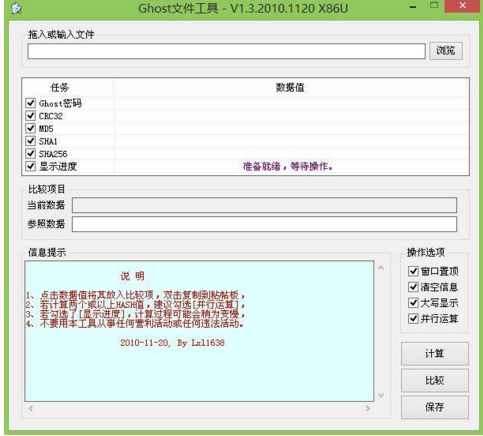This screenshot has width=483, height=436.
Task: Focus the 拖入或输入文件 path field
Action: click(x=226, y=51)
